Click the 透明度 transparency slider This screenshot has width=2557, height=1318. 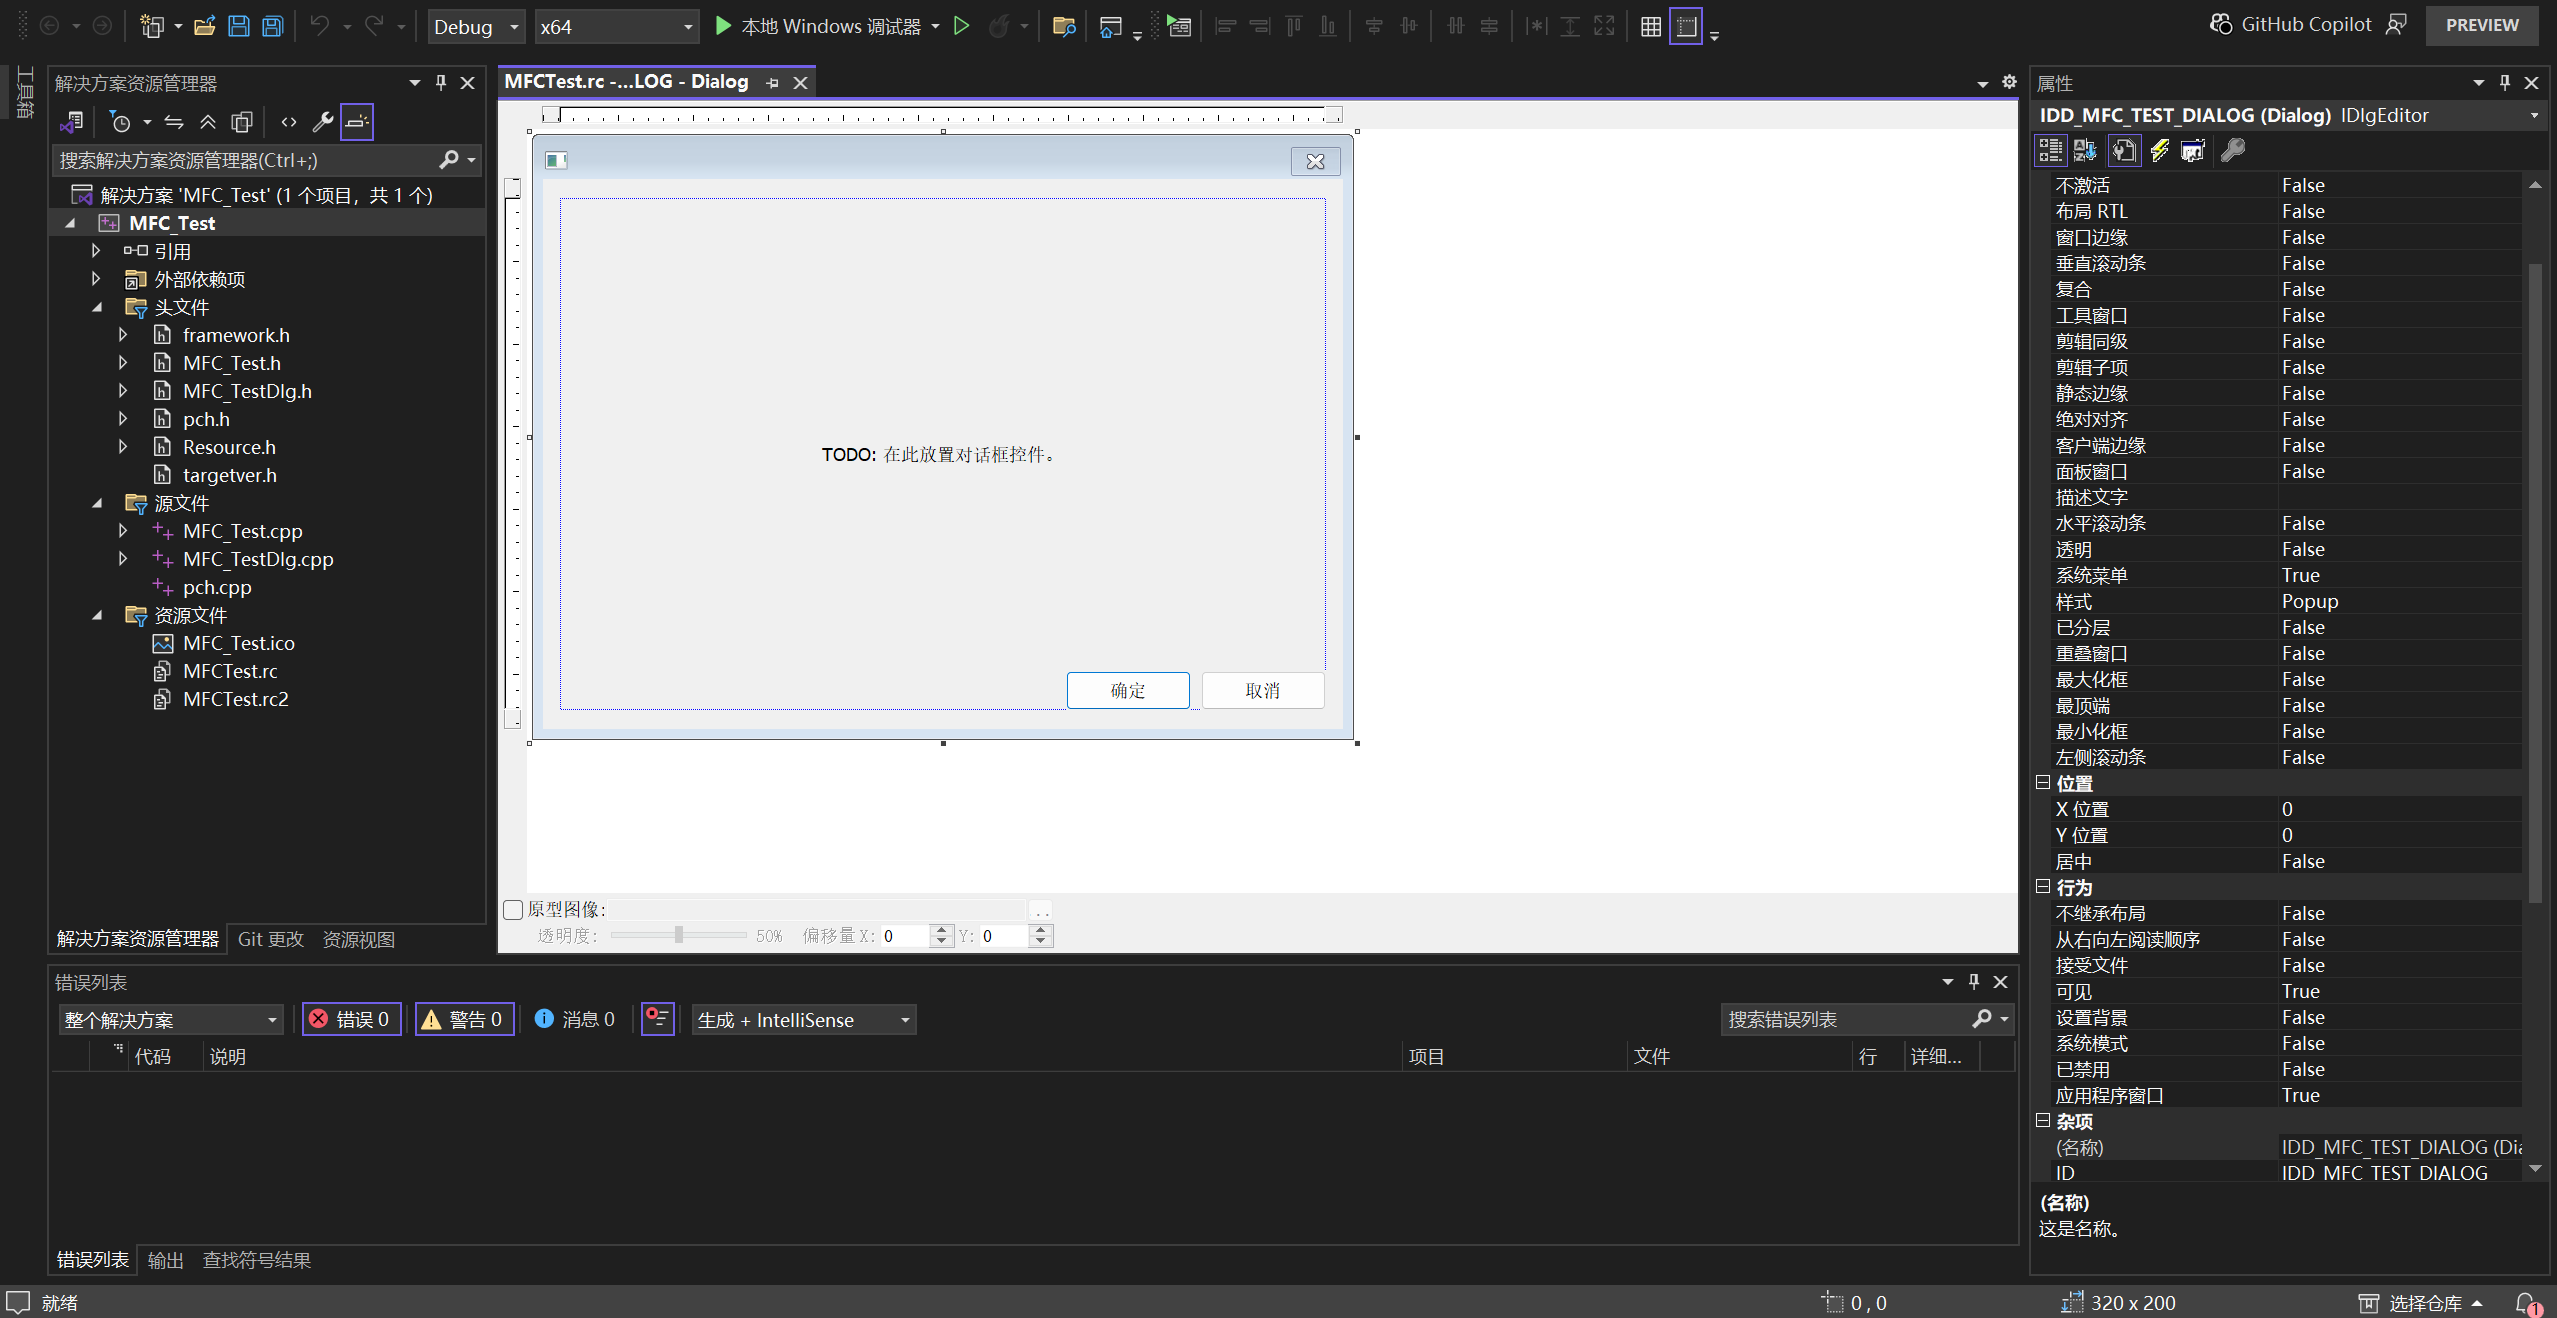pyautogui.click(x=678, y=935)
